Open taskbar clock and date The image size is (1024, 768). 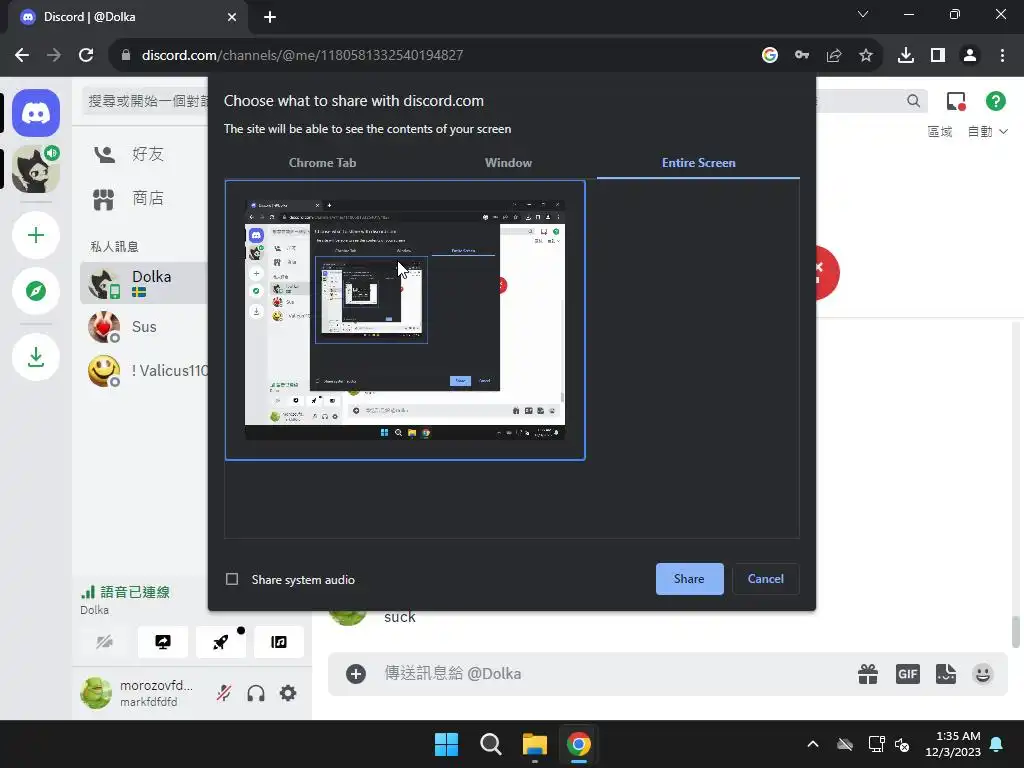[x=953, y=744]
